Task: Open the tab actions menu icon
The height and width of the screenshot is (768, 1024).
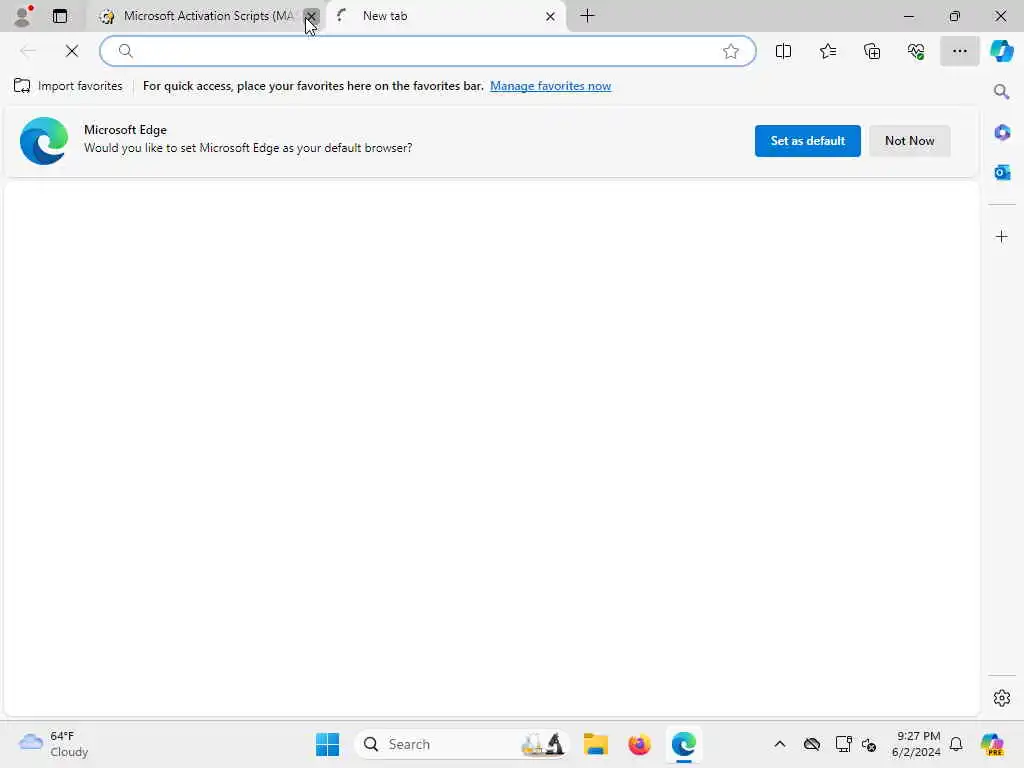Action: click(60, 16)
